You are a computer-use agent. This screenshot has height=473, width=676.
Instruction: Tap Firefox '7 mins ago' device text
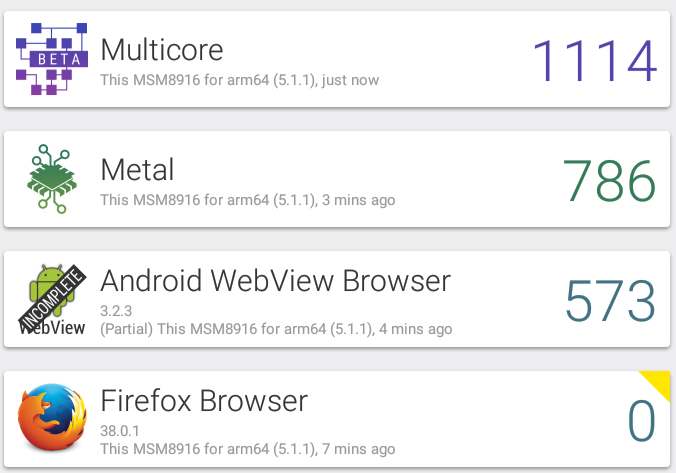click(247, 449)
